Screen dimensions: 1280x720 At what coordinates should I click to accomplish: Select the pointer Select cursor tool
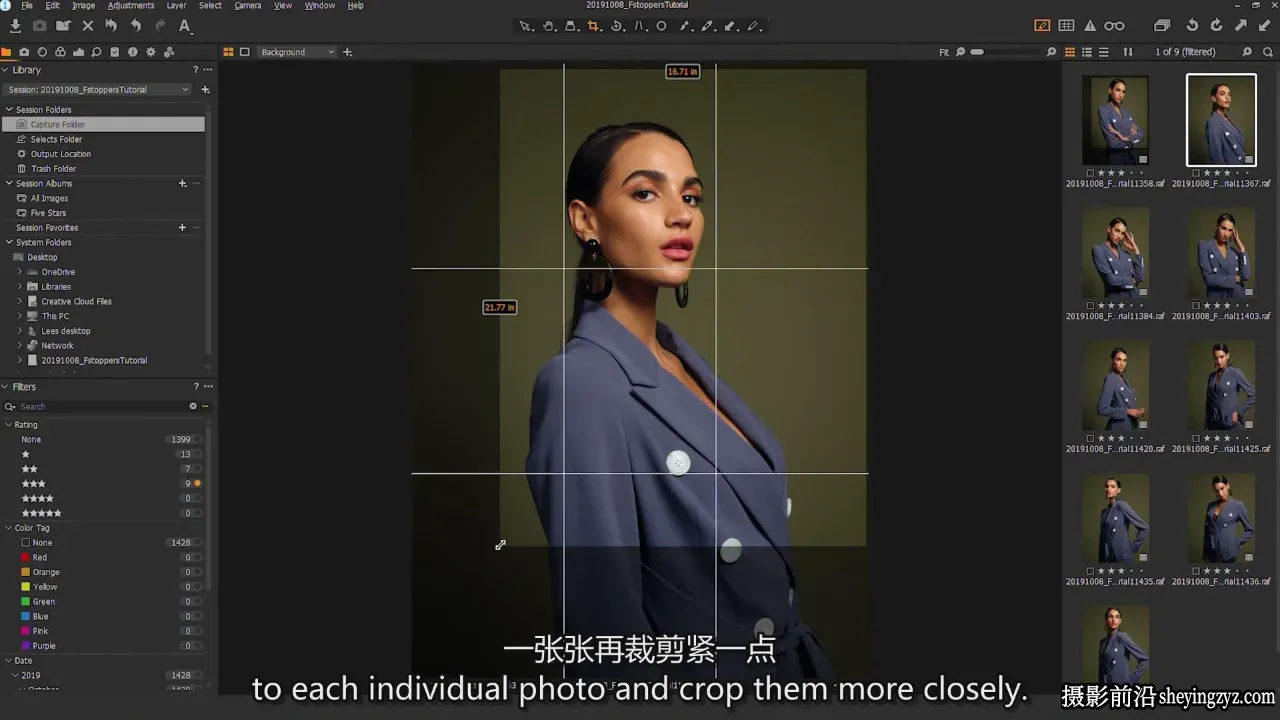(x=526, y=26)
